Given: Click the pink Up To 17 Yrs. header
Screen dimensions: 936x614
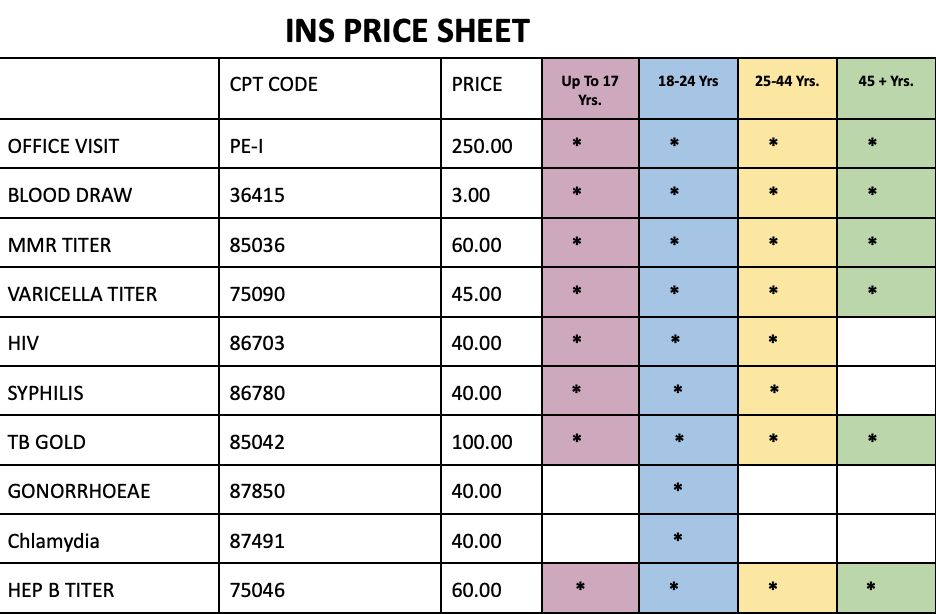Looking at the screenshot, I should coord(590,89).
